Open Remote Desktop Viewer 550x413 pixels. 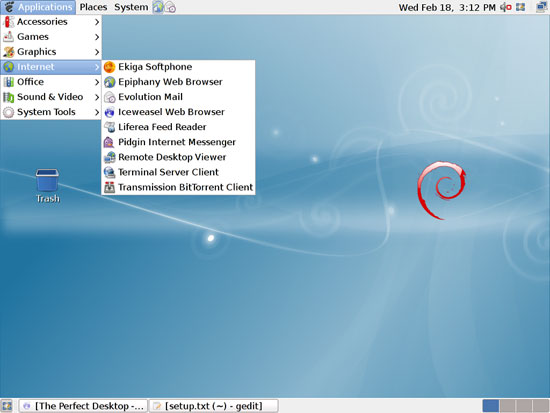(179, 157)
